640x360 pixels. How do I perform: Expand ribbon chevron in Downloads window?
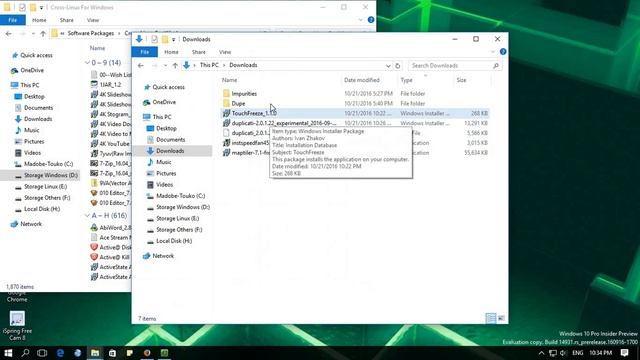493,52
